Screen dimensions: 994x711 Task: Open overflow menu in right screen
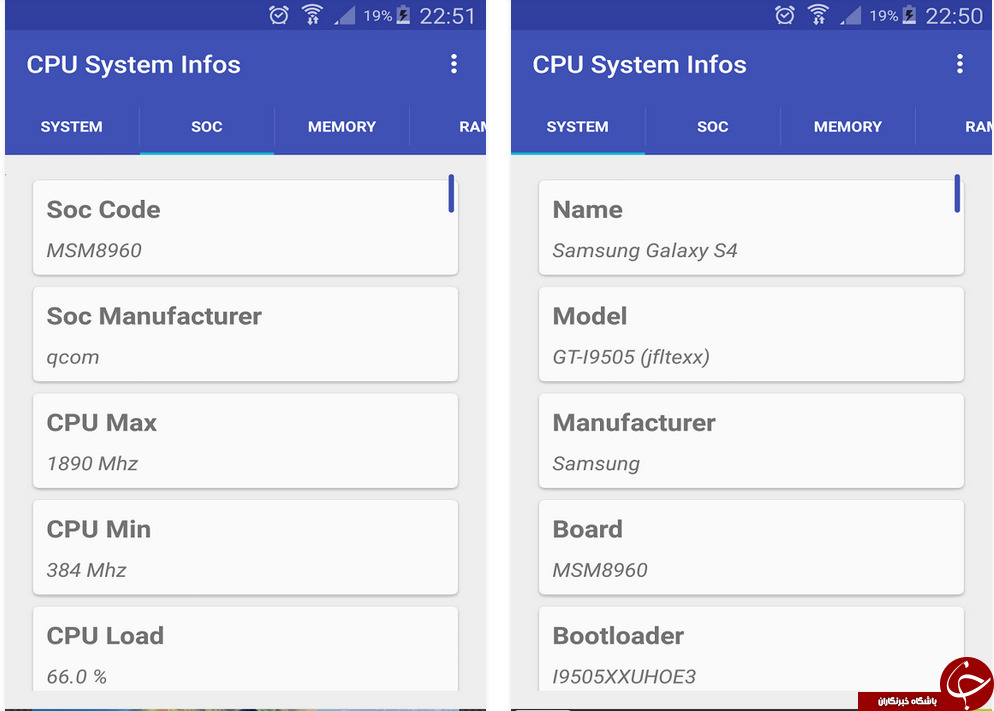(x=960, y=64)
